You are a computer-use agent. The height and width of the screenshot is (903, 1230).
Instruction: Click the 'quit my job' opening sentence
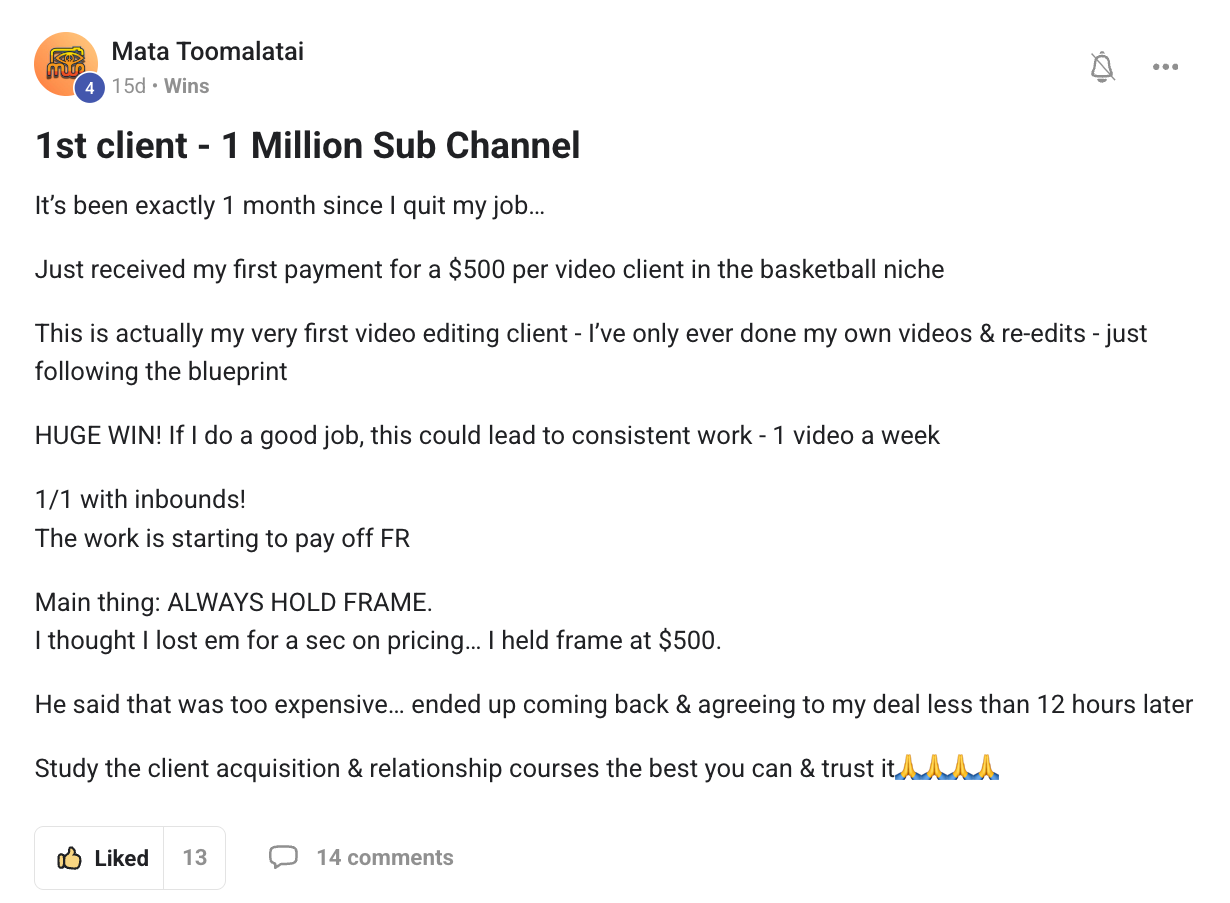click(x=289, y=206)
